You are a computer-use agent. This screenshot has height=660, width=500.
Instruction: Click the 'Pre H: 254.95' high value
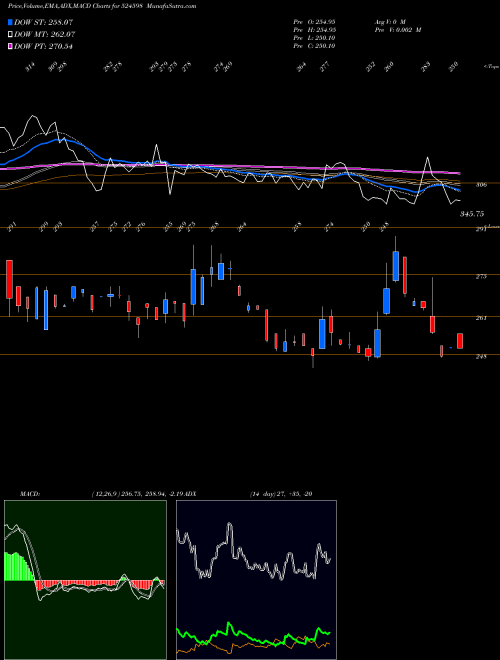(x=314, y=30)
